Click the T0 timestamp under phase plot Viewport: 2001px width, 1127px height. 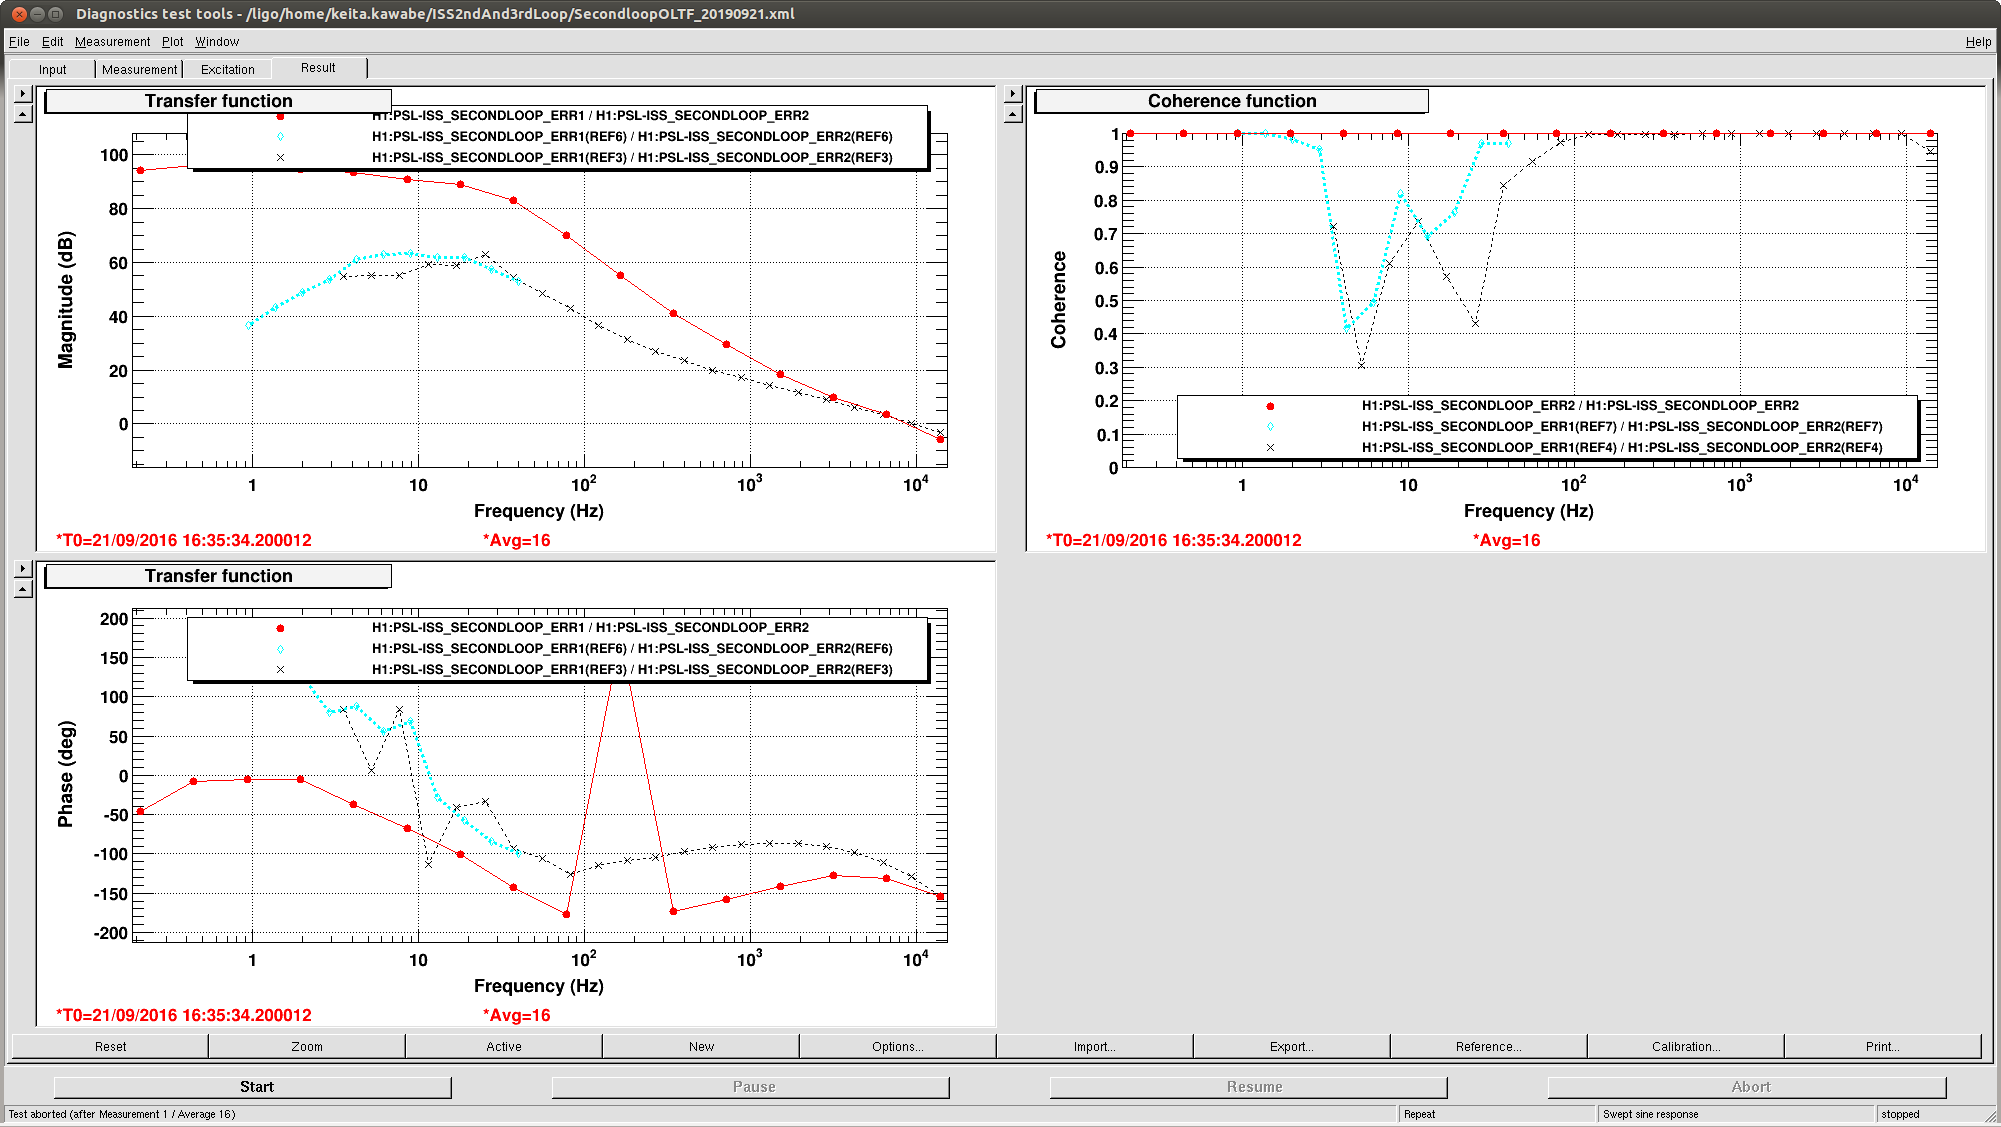pyautogui.click(x=184, y=1015)
